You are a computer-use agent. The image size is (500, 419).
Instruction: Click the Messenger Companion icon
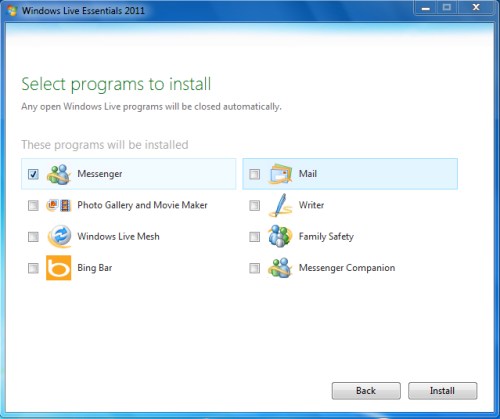[x=280, y=268]
